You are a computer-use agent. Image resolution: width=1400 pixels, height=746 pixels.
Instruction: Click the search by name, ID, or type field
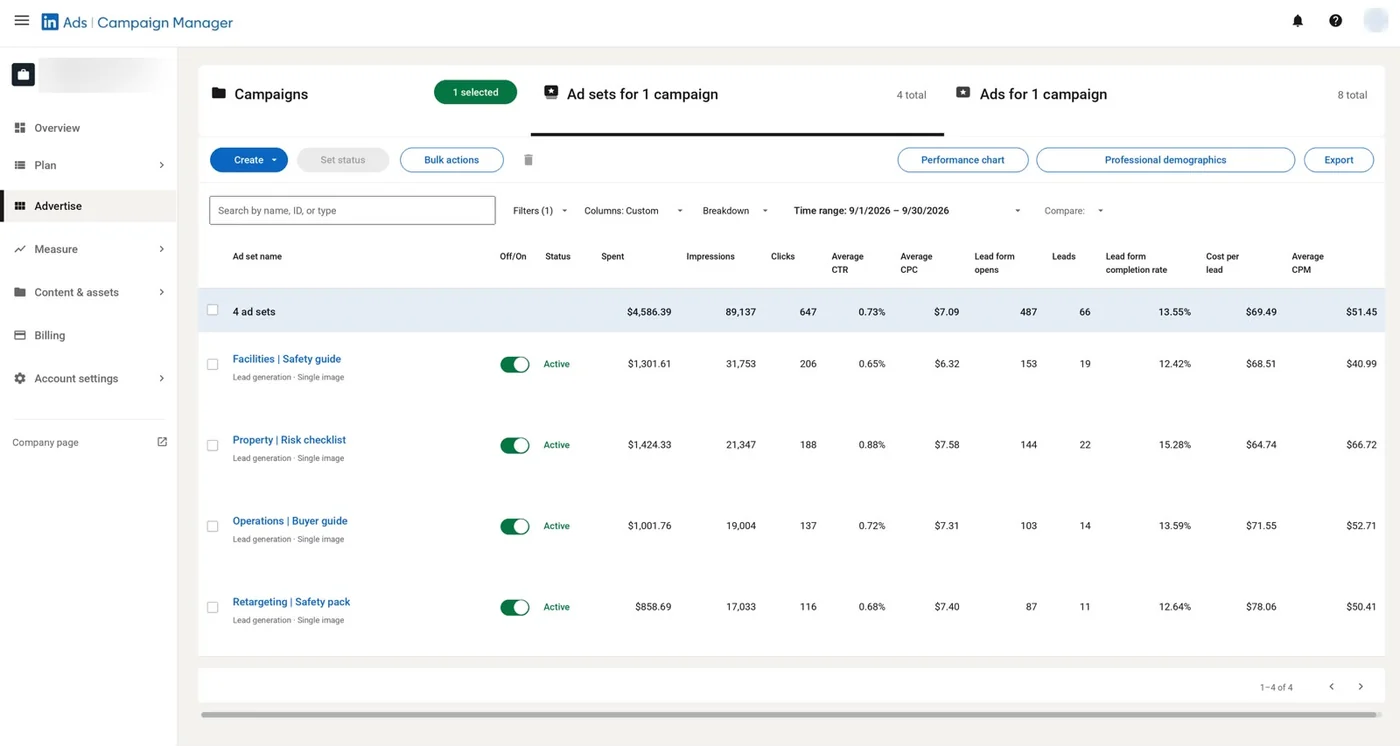[x=352, y=210]
